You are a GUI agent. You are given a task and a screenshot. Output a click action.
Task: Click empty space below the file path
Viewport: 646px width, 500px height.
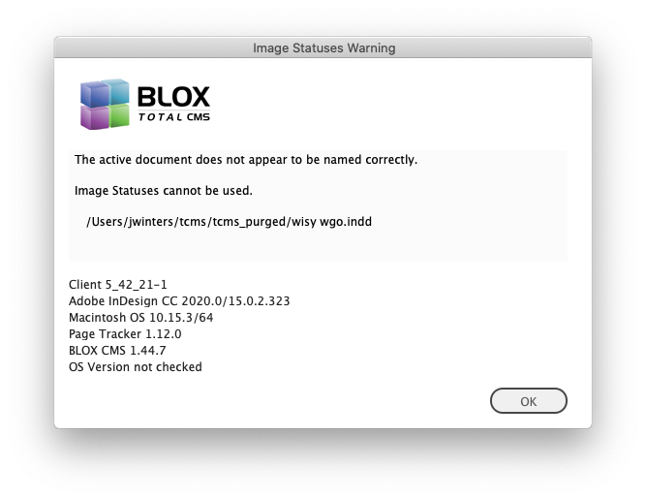coord(320,246)
